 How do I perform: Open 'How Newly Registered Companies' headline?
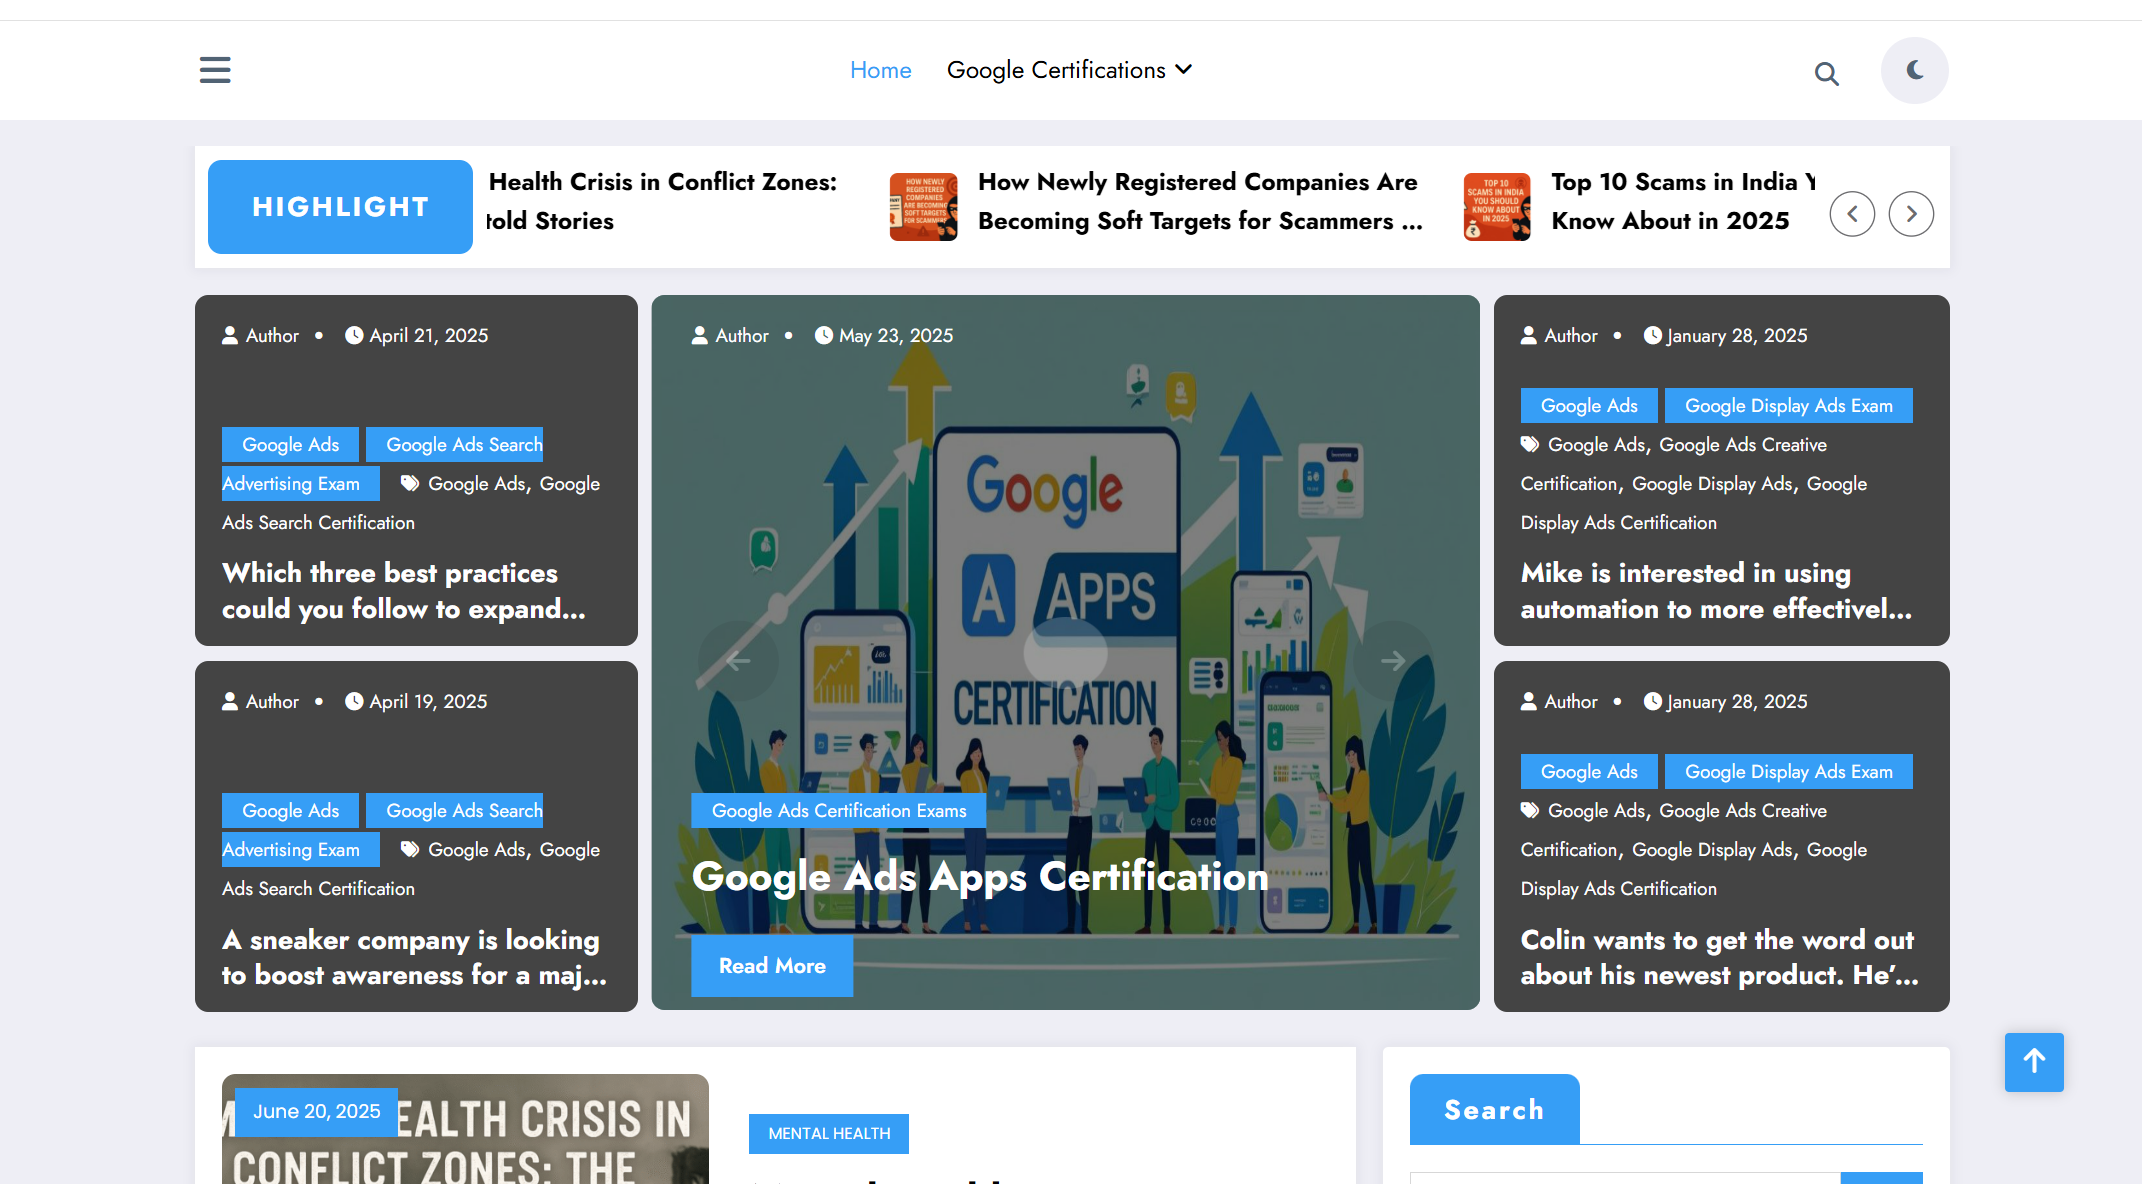click(x=1200, y=201)
